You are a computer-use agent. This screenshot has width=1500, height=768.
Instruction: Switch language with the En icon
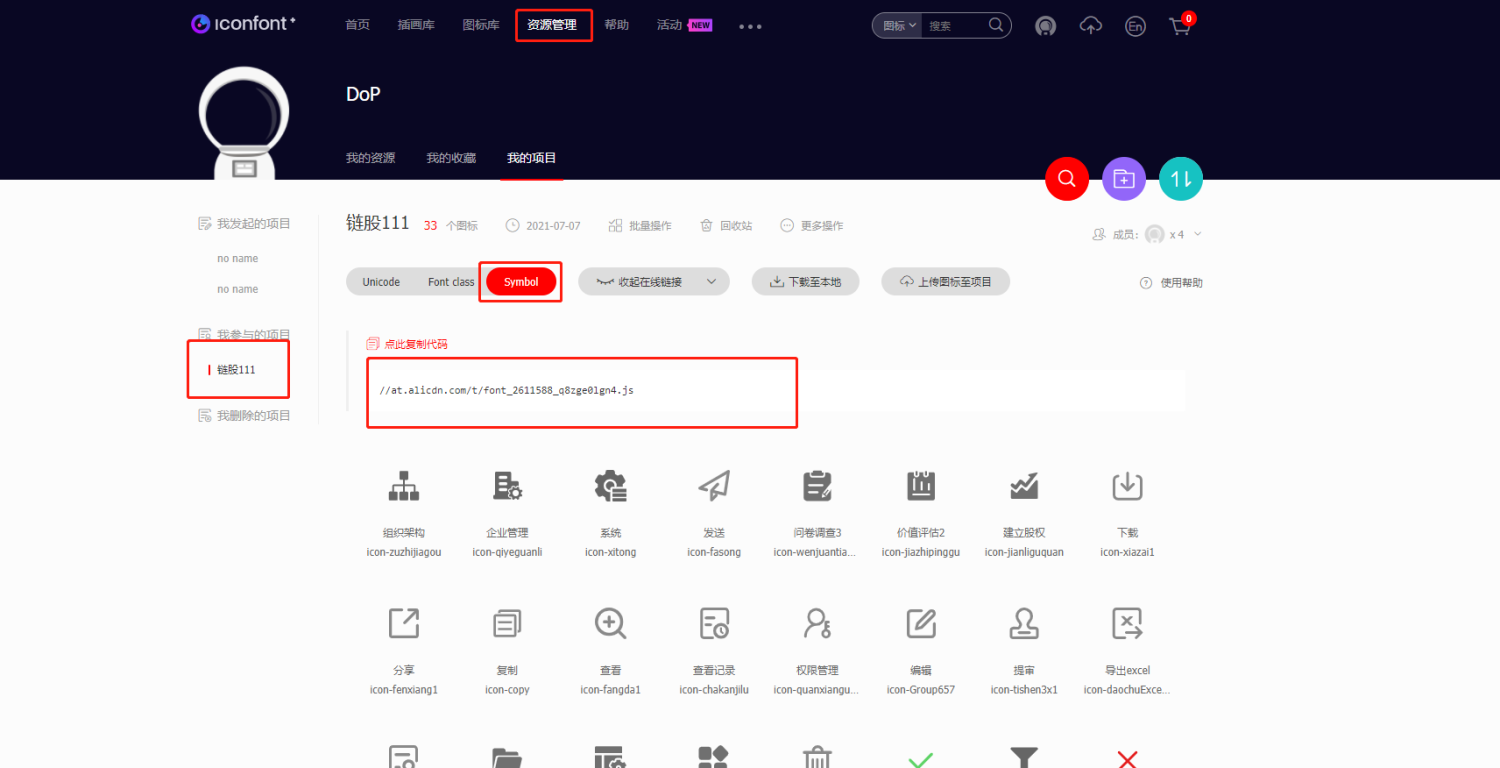pyautogui.click(x=1135, y=26)
